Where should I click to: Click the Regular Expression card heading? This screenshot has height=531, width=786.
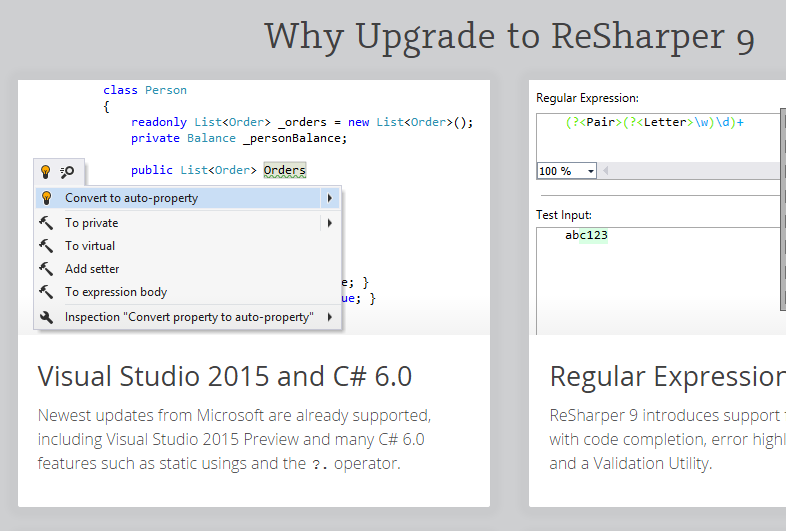(x=668, y=376)
